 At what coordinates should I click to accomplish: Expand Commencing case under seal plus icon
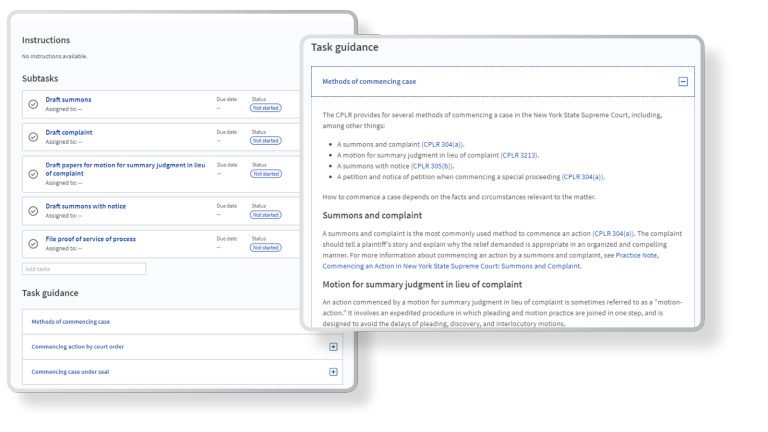(x=333, y=372)
